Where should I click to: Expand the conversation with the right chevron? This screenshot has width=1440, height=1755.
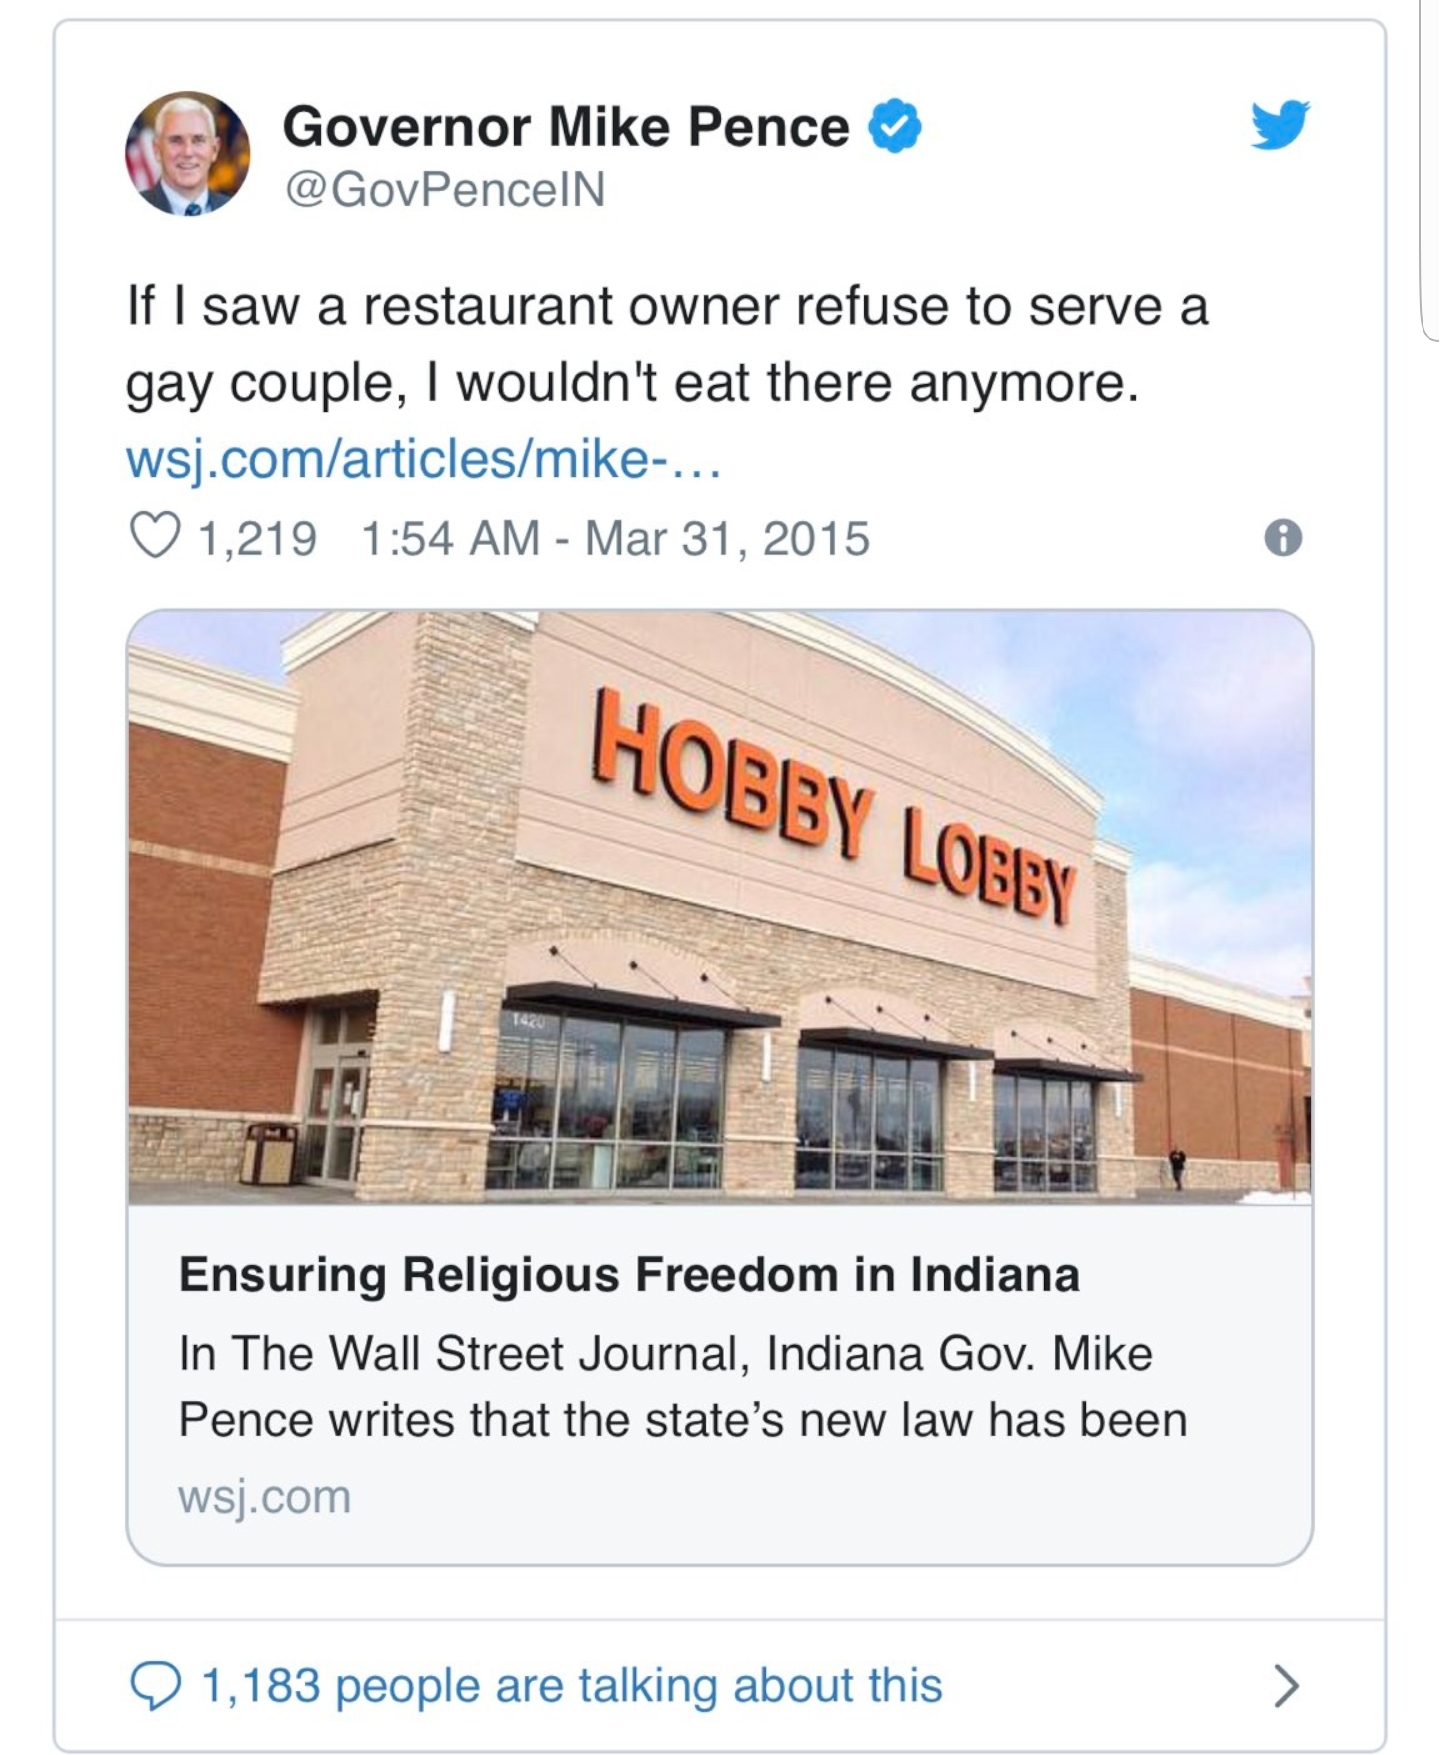point(1287,1686)
